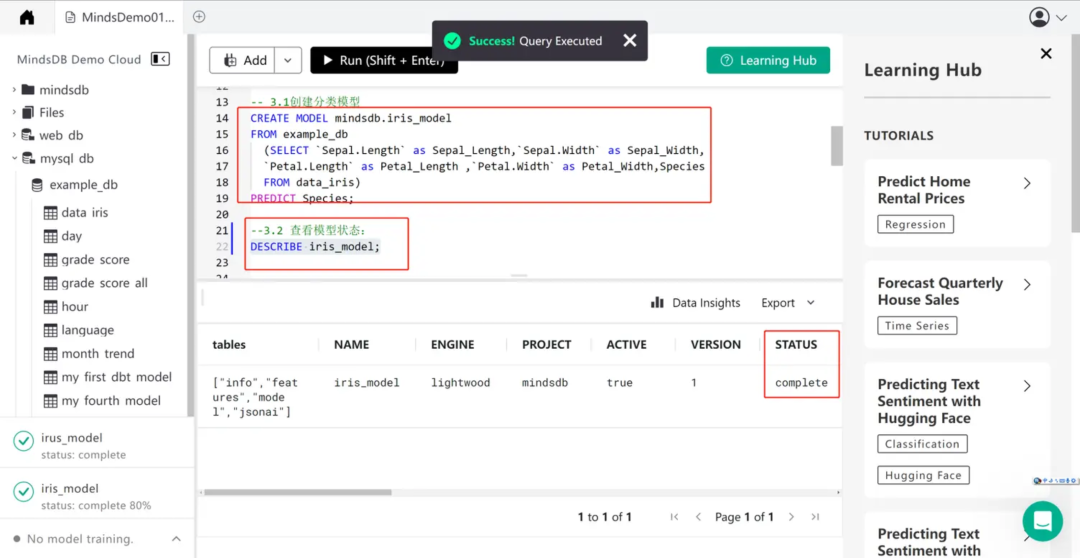
Task: Open the data iris table
Action: pyautogui.click(x=85, y=213)
